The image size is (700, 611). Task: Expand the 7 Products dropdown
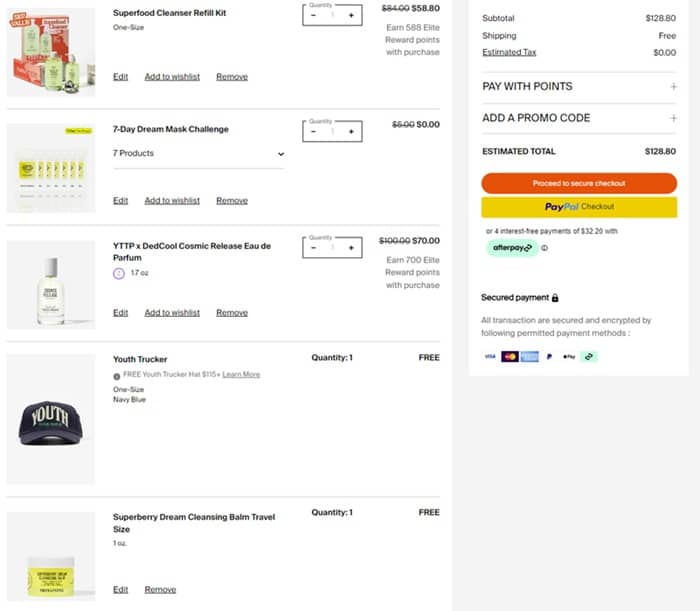[x=281, y=154]
